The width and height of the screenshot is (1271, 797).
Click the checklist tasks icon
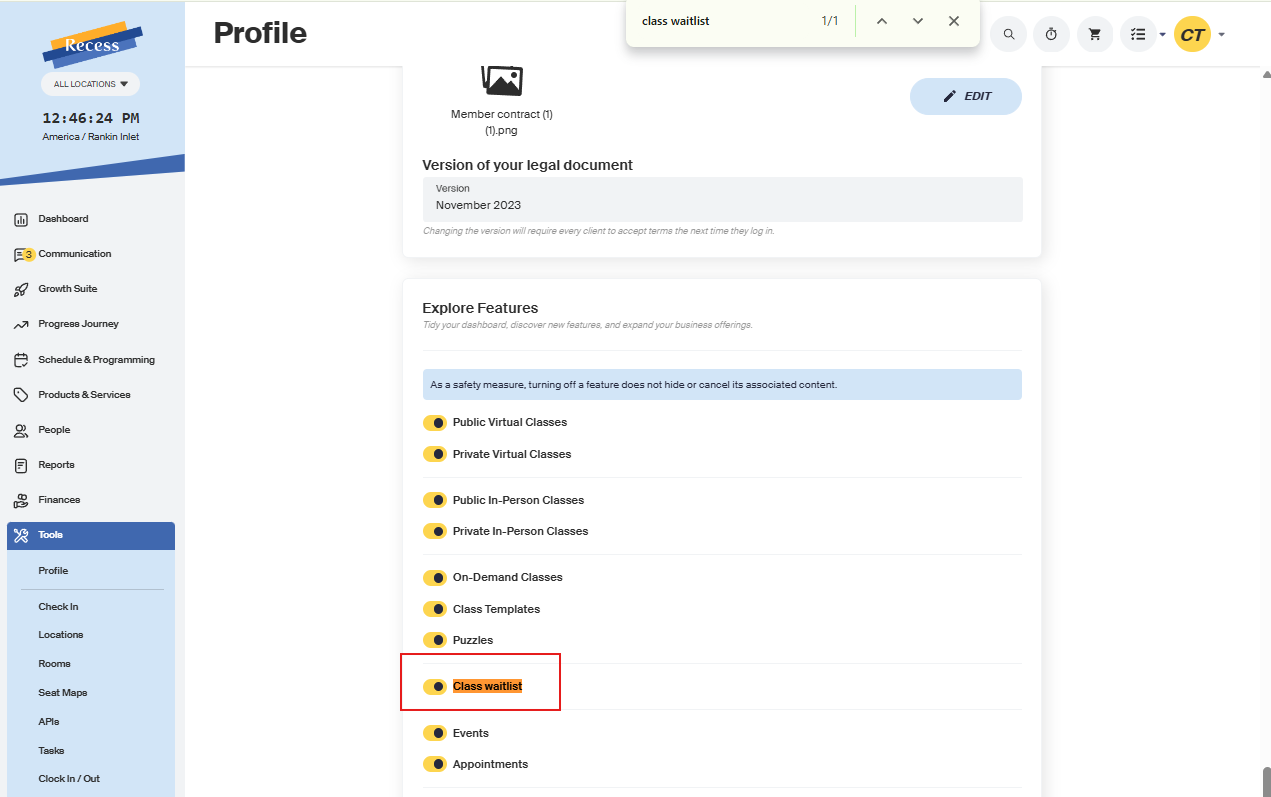(1138, 34)
